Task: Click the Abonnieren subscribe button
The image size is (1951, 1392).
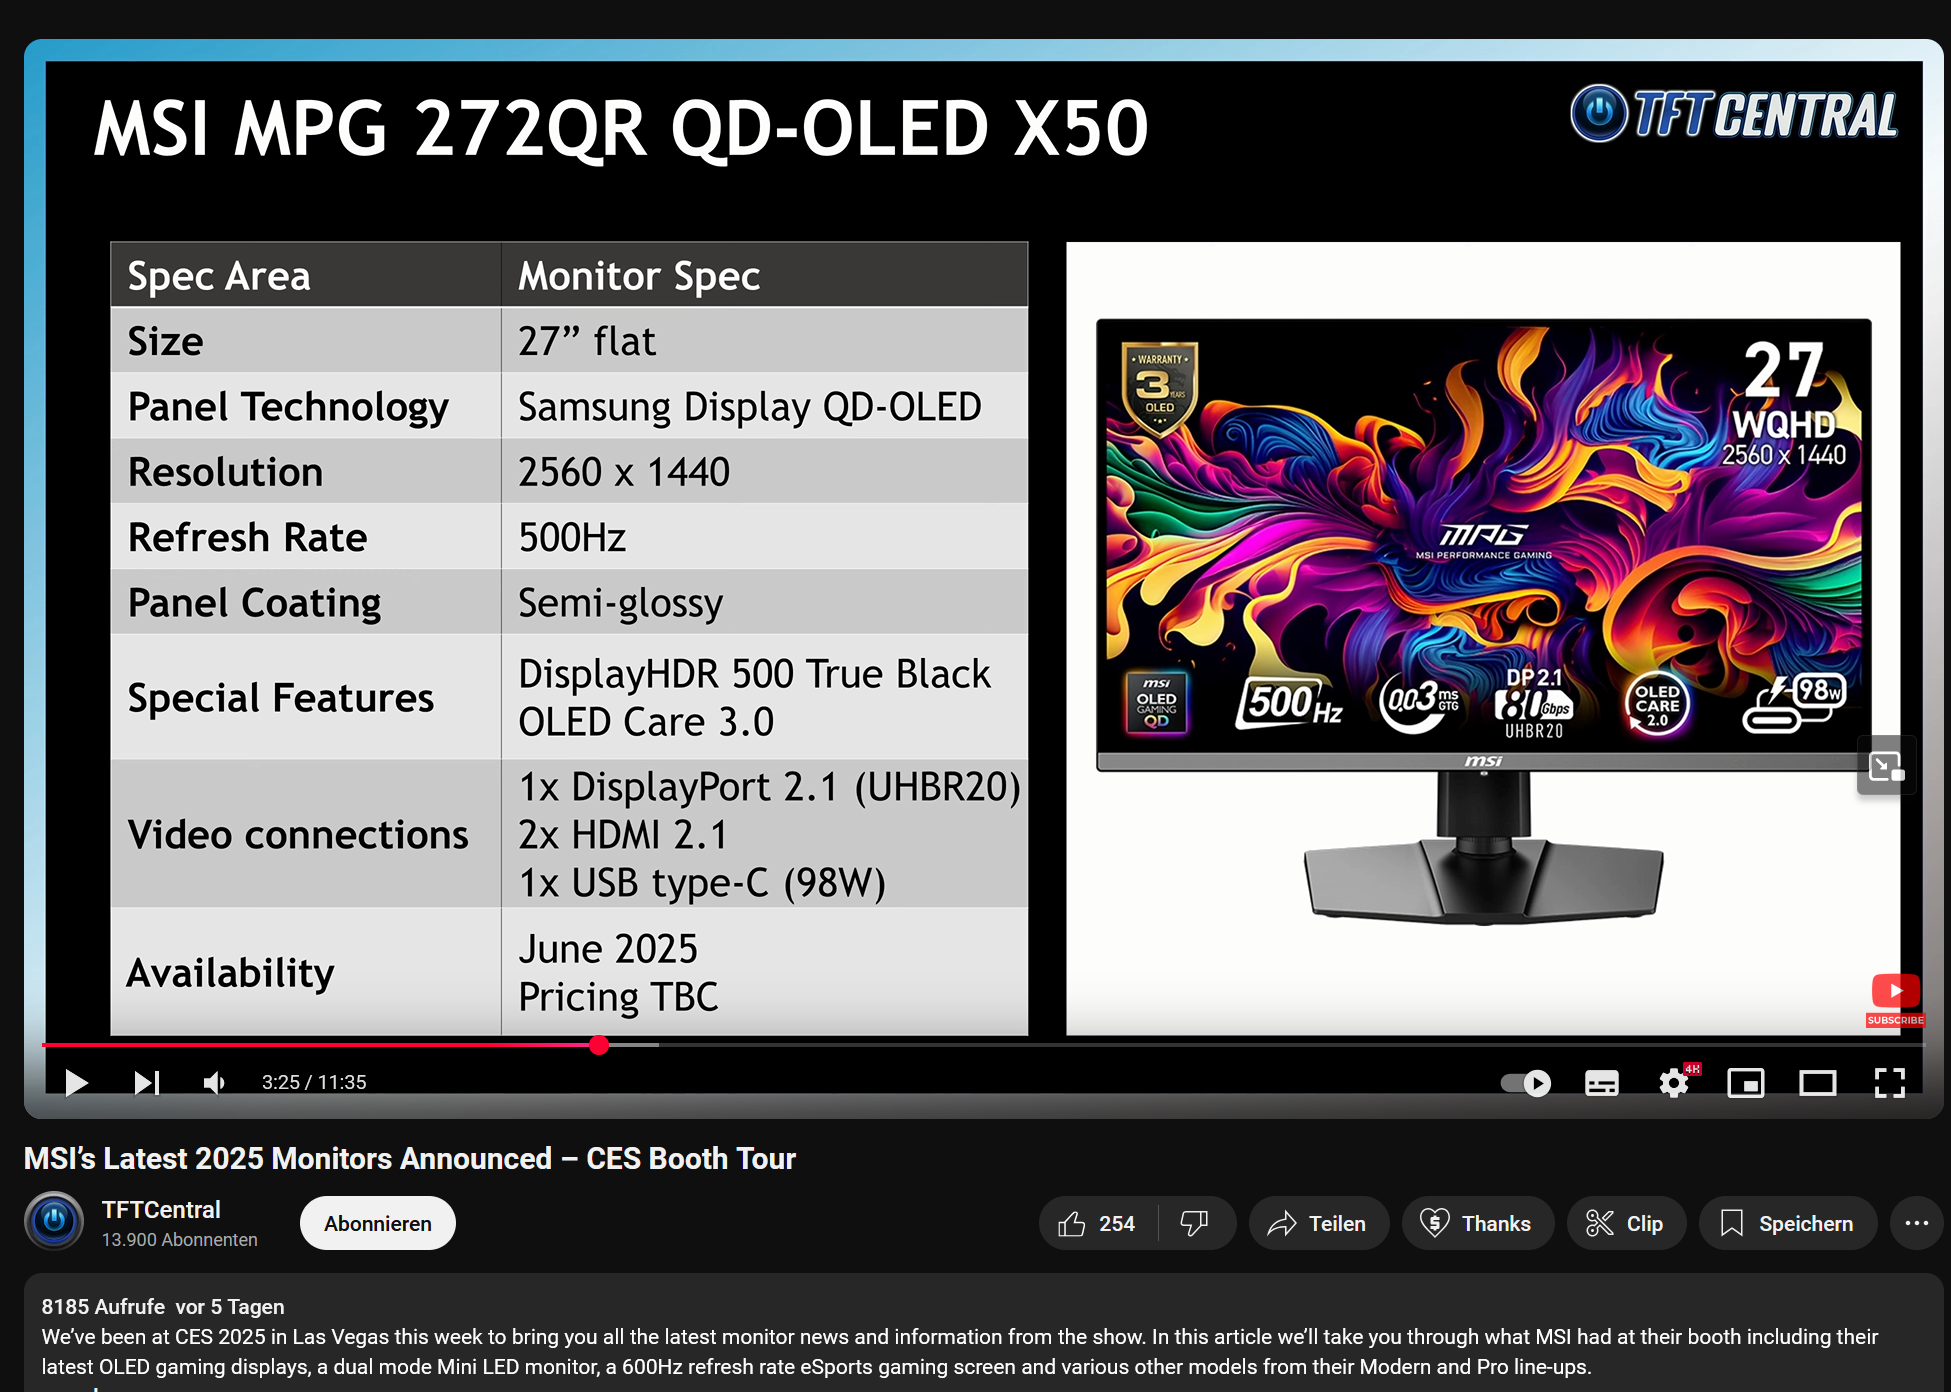Action: 377,1223
